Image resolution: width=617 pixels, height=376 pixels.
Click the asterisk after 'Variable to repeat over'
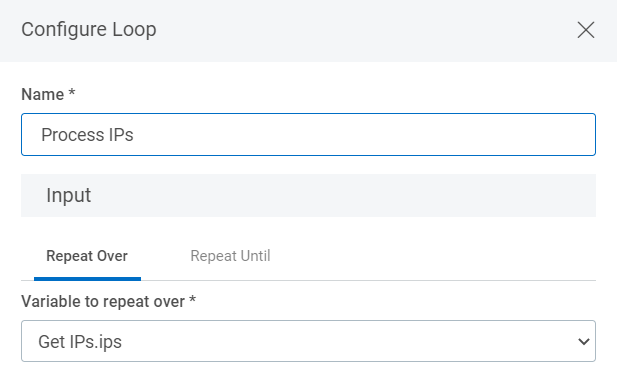(x=192, y=300)
